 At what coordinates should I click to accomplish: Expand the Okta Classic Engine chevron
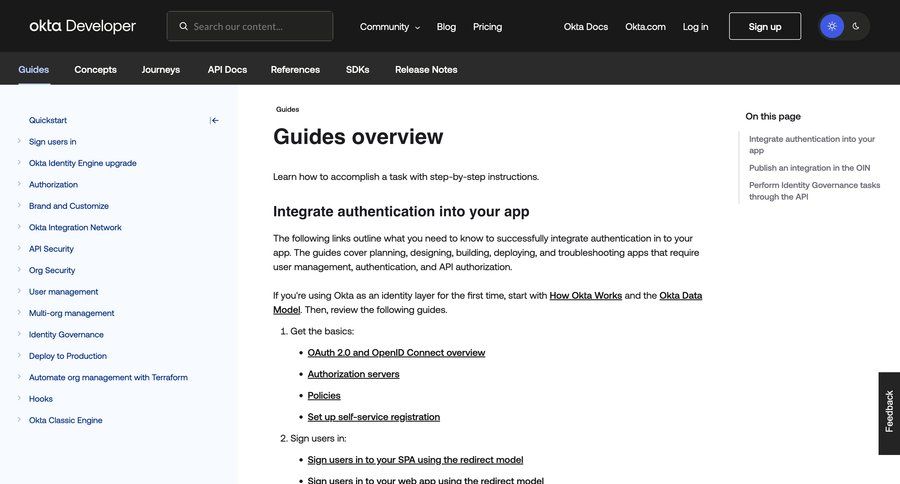(19, 420)
